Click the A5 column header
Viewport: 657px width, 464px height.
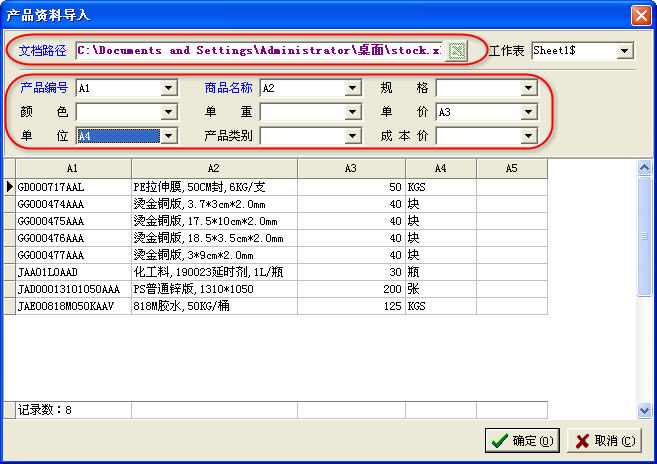click(512, 168)
